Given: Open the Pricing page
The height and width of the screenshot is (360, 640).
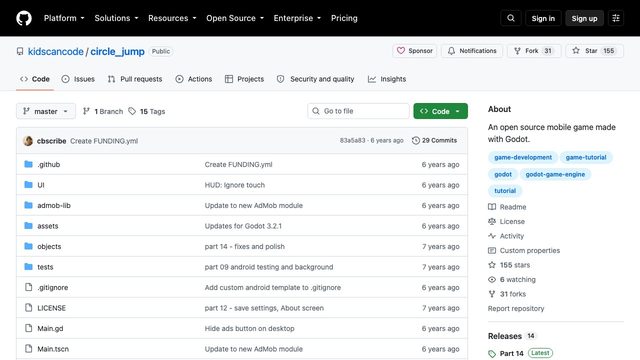Looking at the screenshot, I should [x=344, y=18].
